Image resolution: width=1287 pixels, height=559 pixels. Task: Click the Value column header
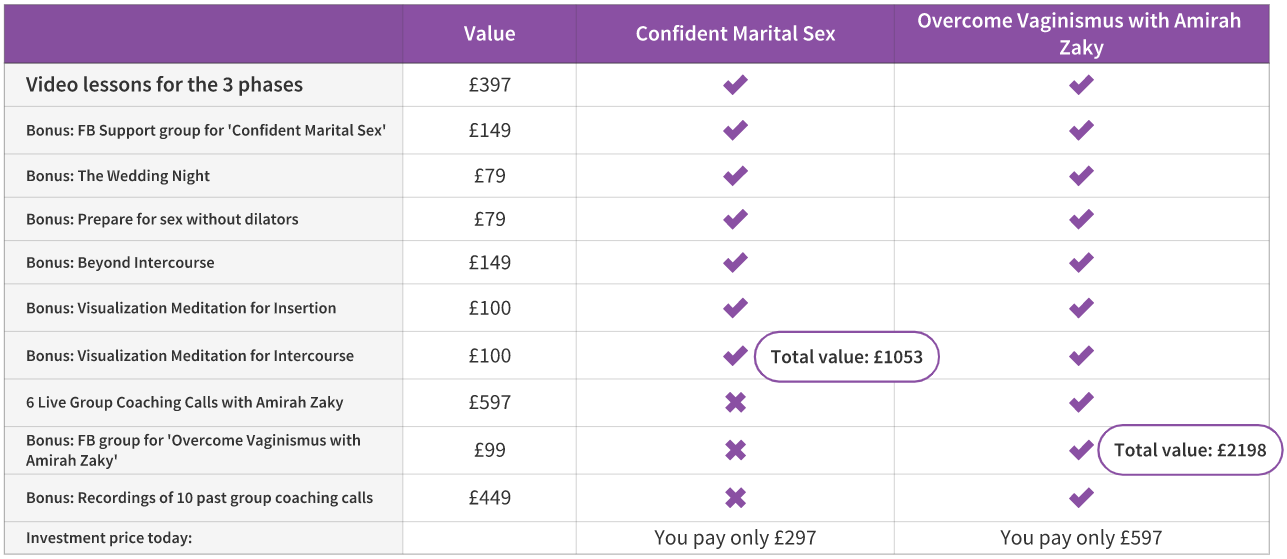[x=490, y=34]
